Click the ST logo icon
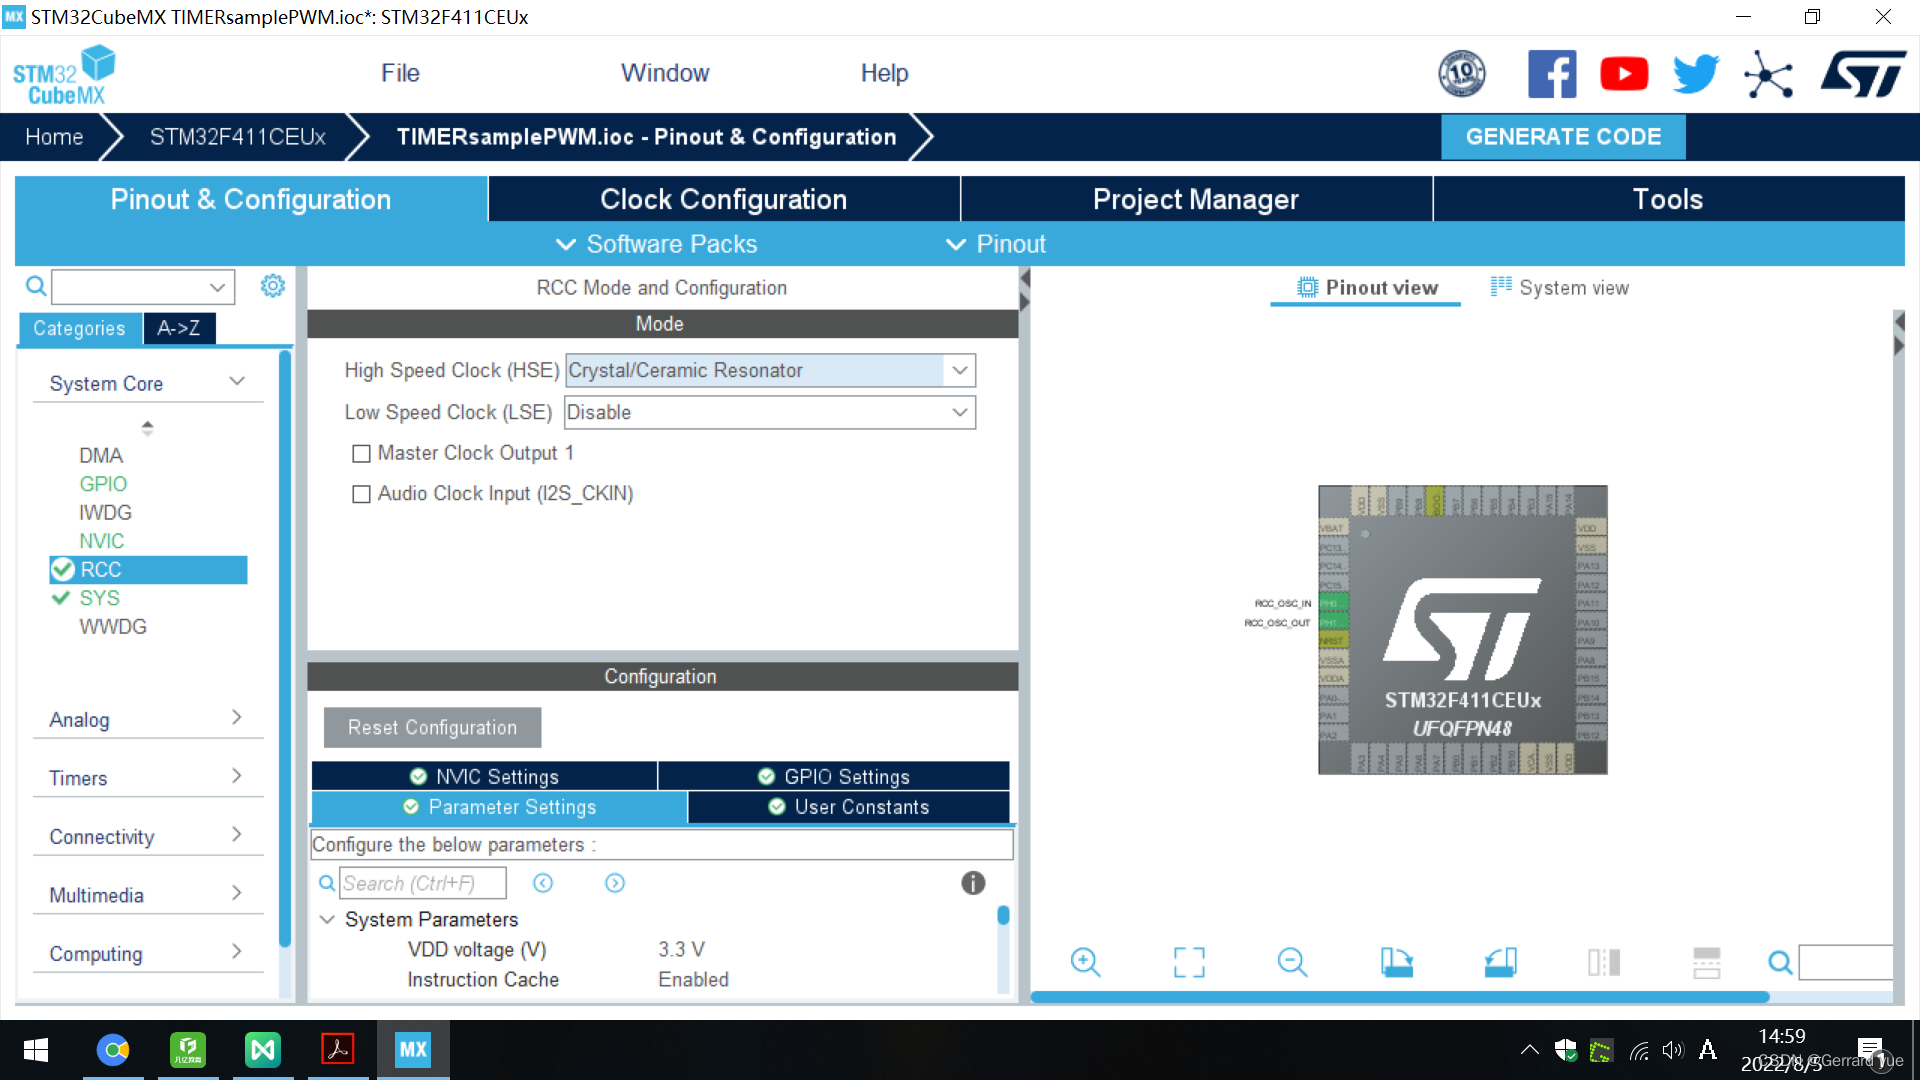The width and height of the screenshot is (1920, 1080). (1862, 74)
